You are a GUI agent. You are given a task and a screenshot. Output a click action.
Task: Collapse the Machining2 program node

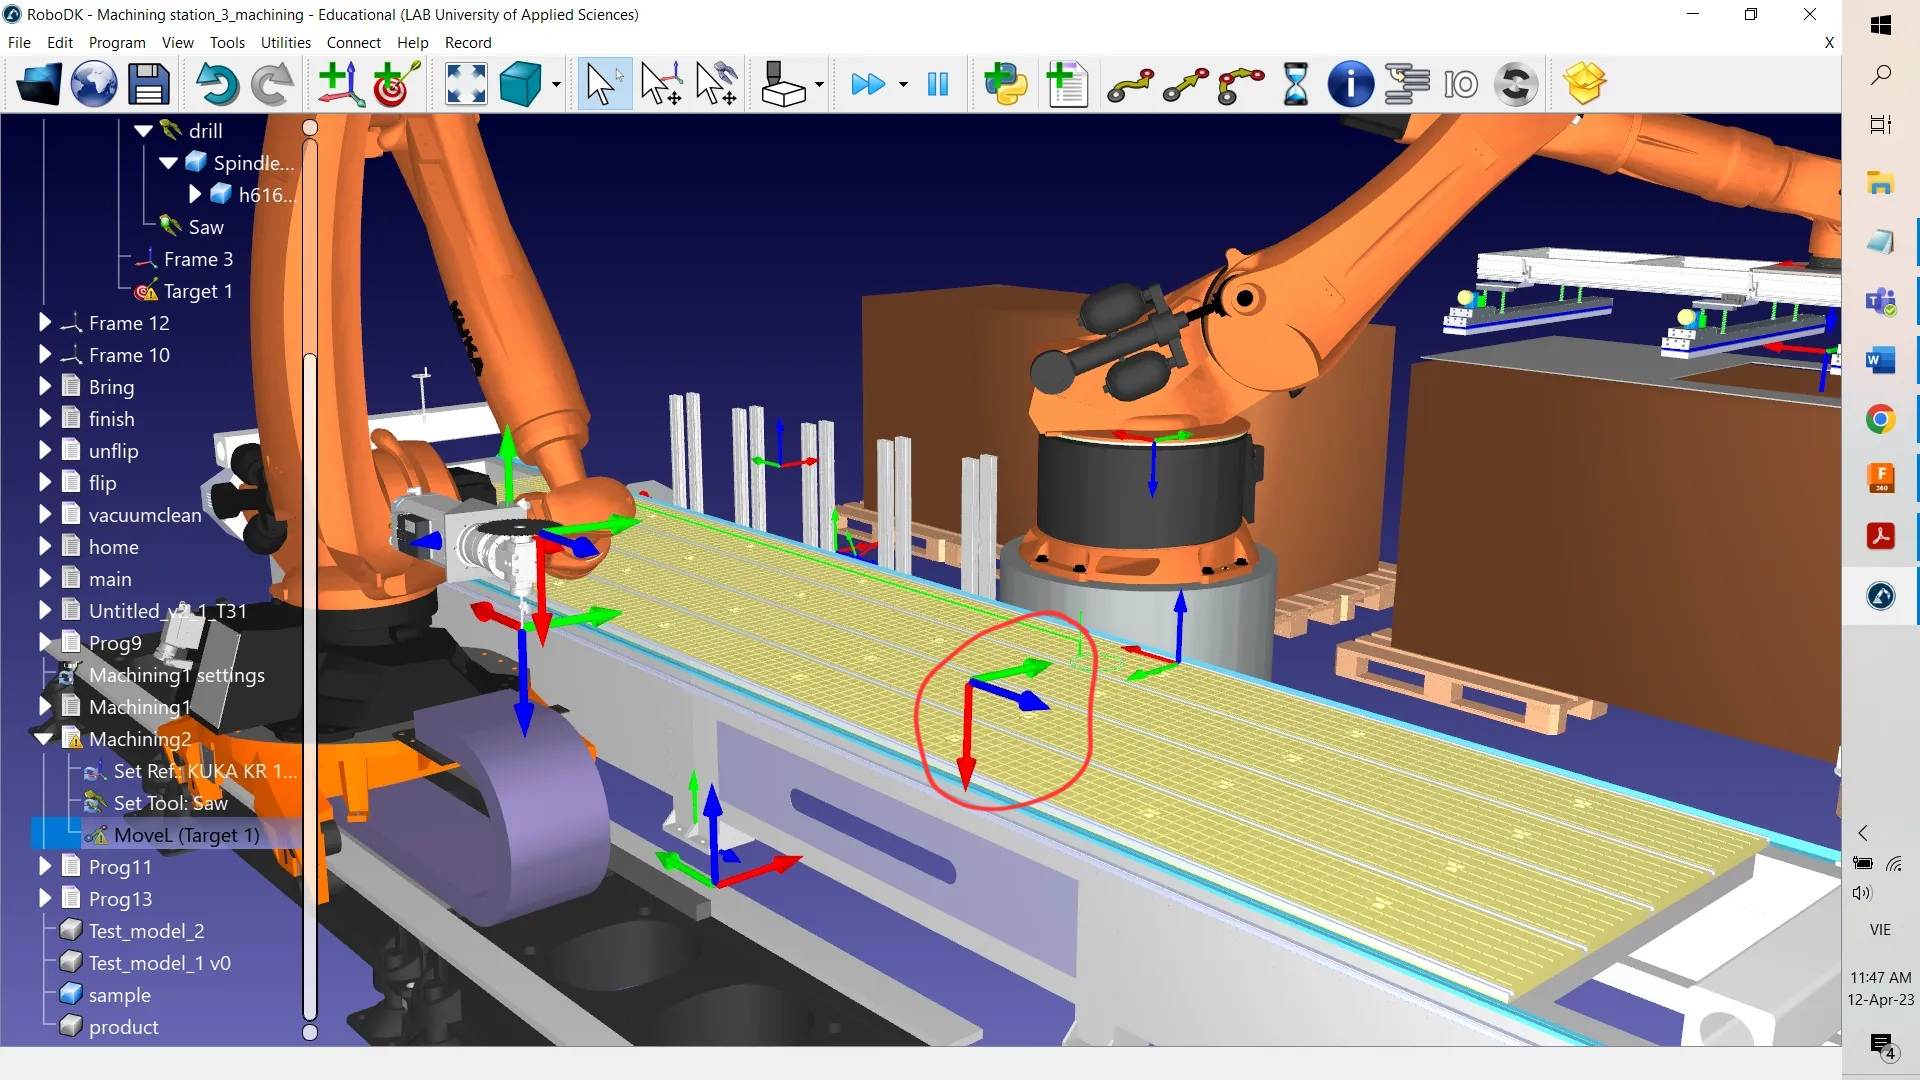click(45, 739)
